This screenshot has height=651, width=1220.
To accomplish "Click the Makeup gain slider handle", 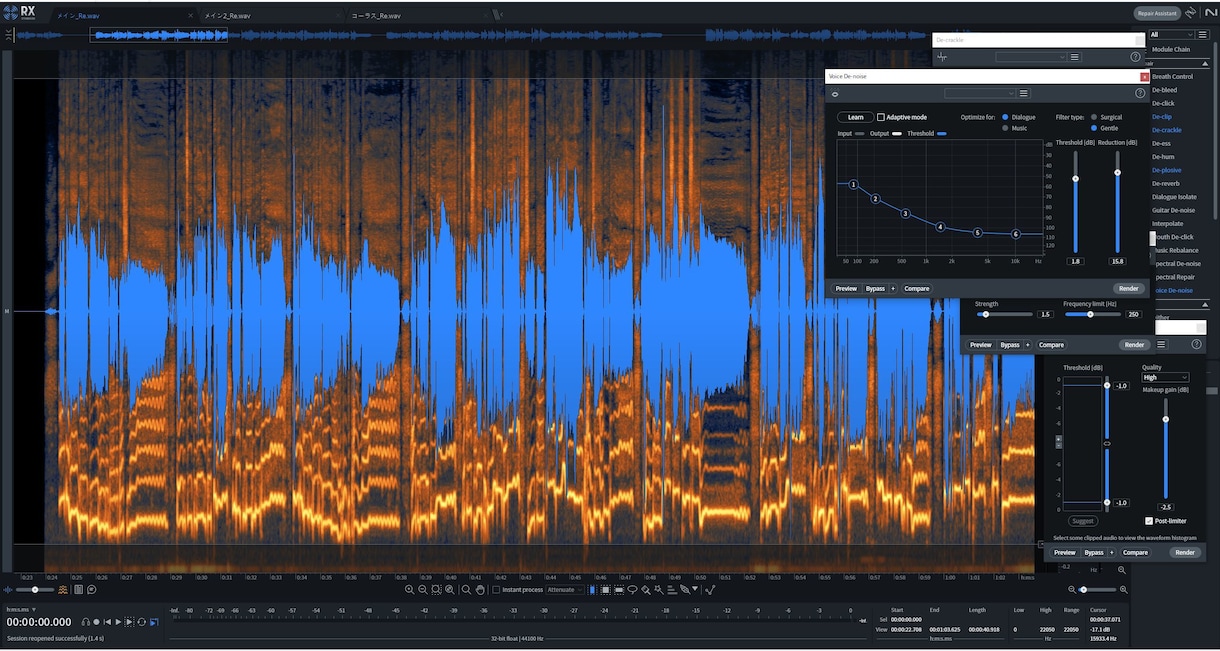I will 1165,419.
